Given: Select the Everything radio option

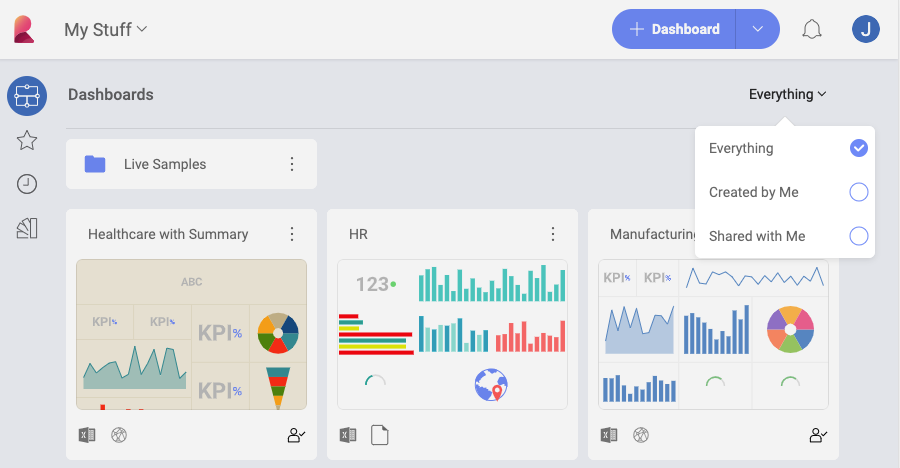Looking at the screenshot, I should click(x=858, y=148).
